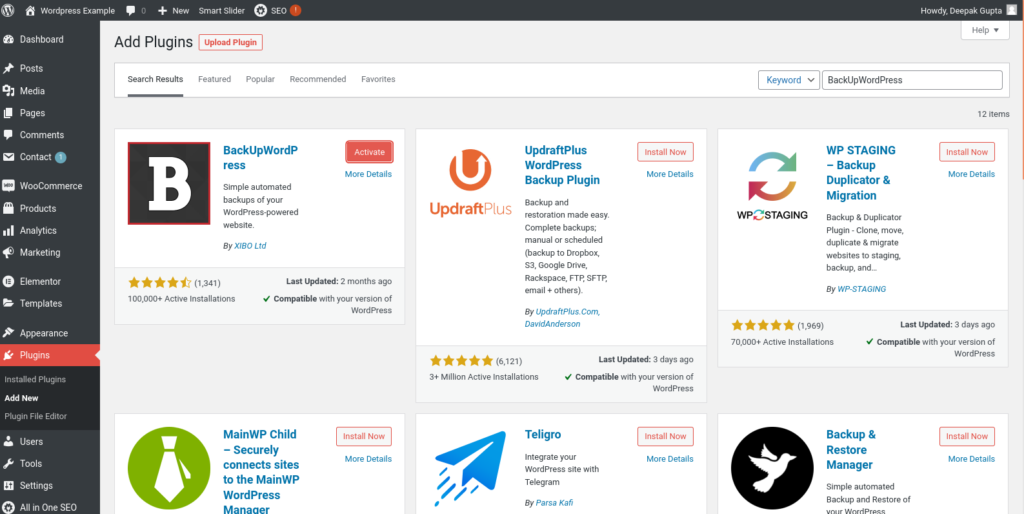Click the WP Staging plugin logo
Image resolution: width=1024 pixels, height=514 pixels.
(x=771, y=183)
